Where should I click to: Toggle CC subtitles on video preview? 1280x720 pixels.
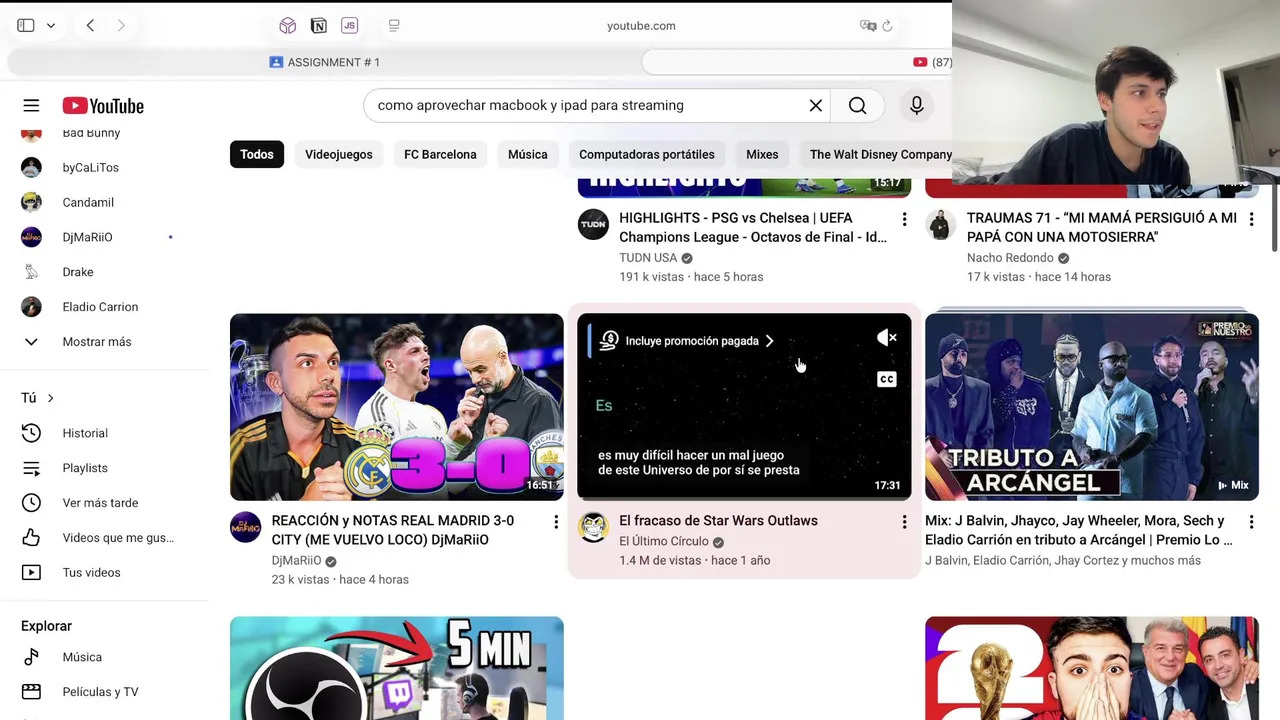[887, 379]
